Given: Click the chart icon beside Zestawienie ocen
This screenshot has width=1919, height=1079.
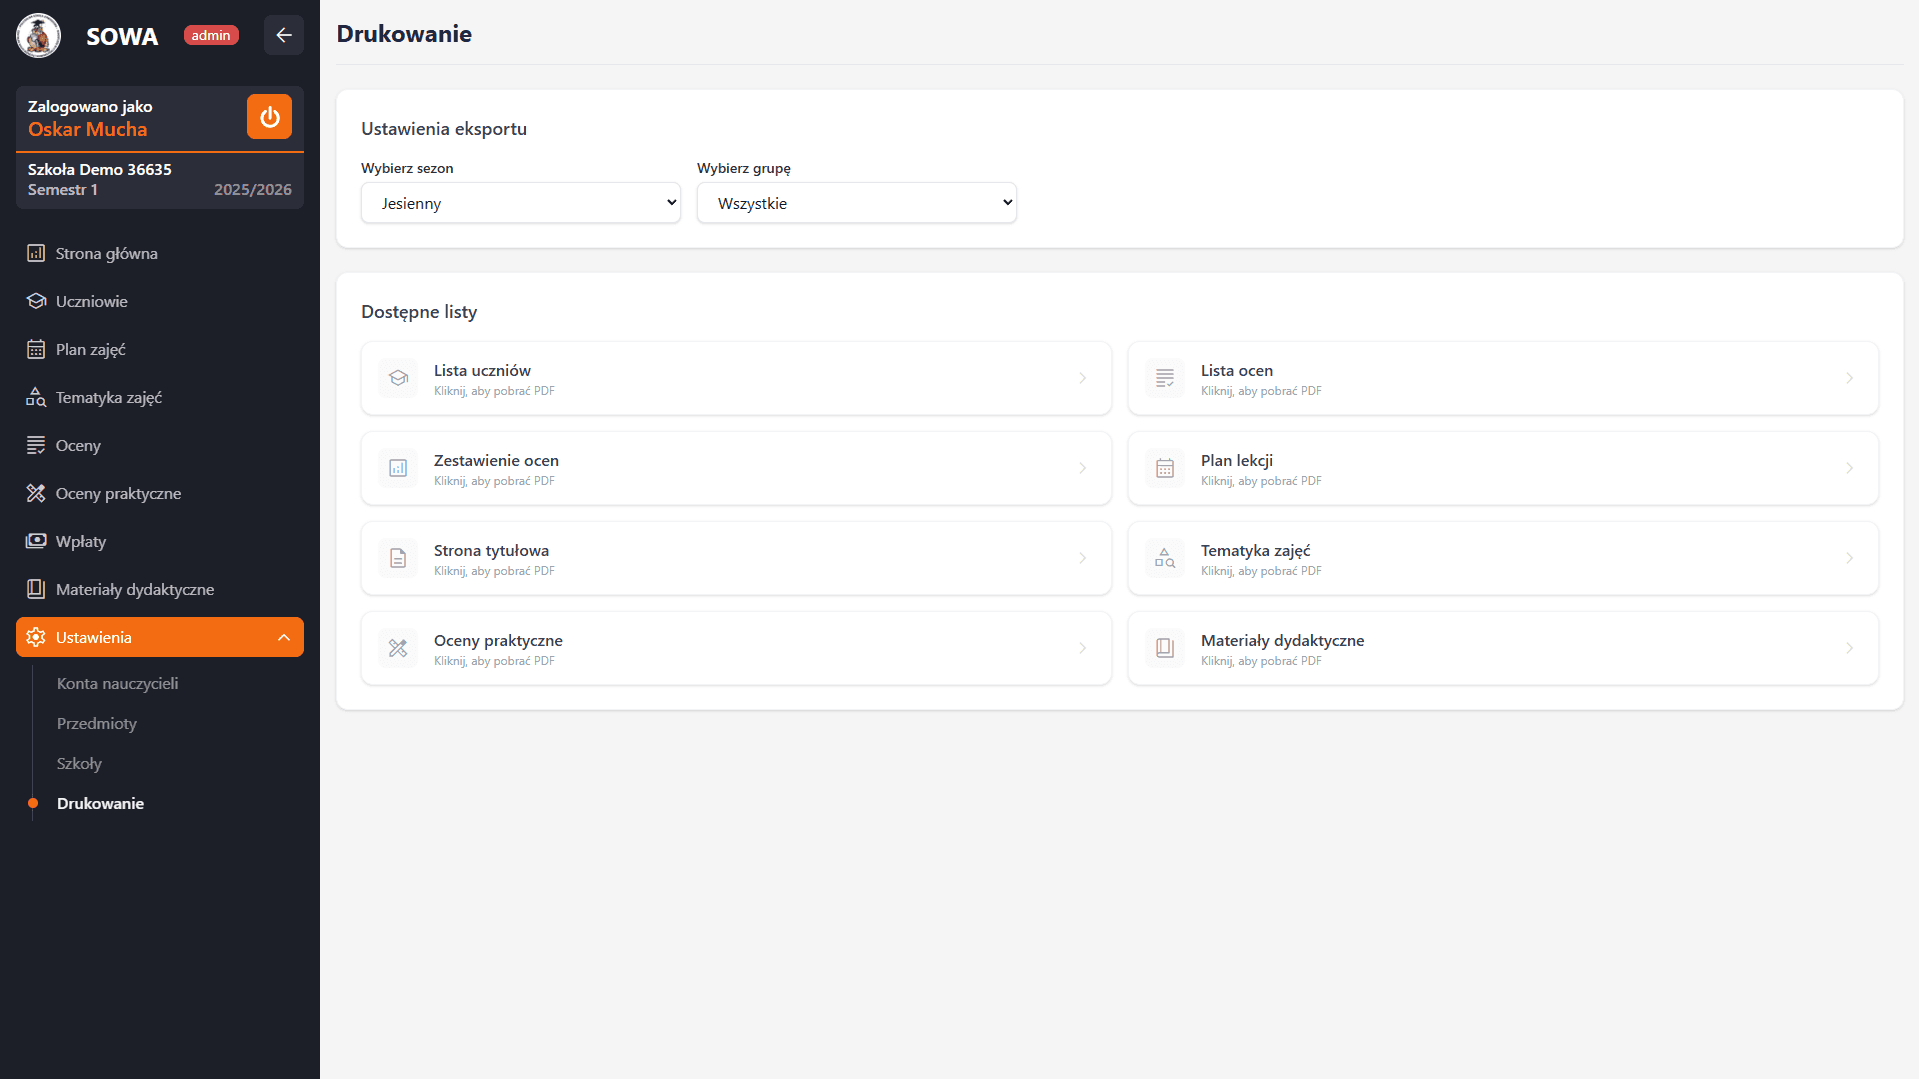Looking at the screenshot, I should [398, 468].
